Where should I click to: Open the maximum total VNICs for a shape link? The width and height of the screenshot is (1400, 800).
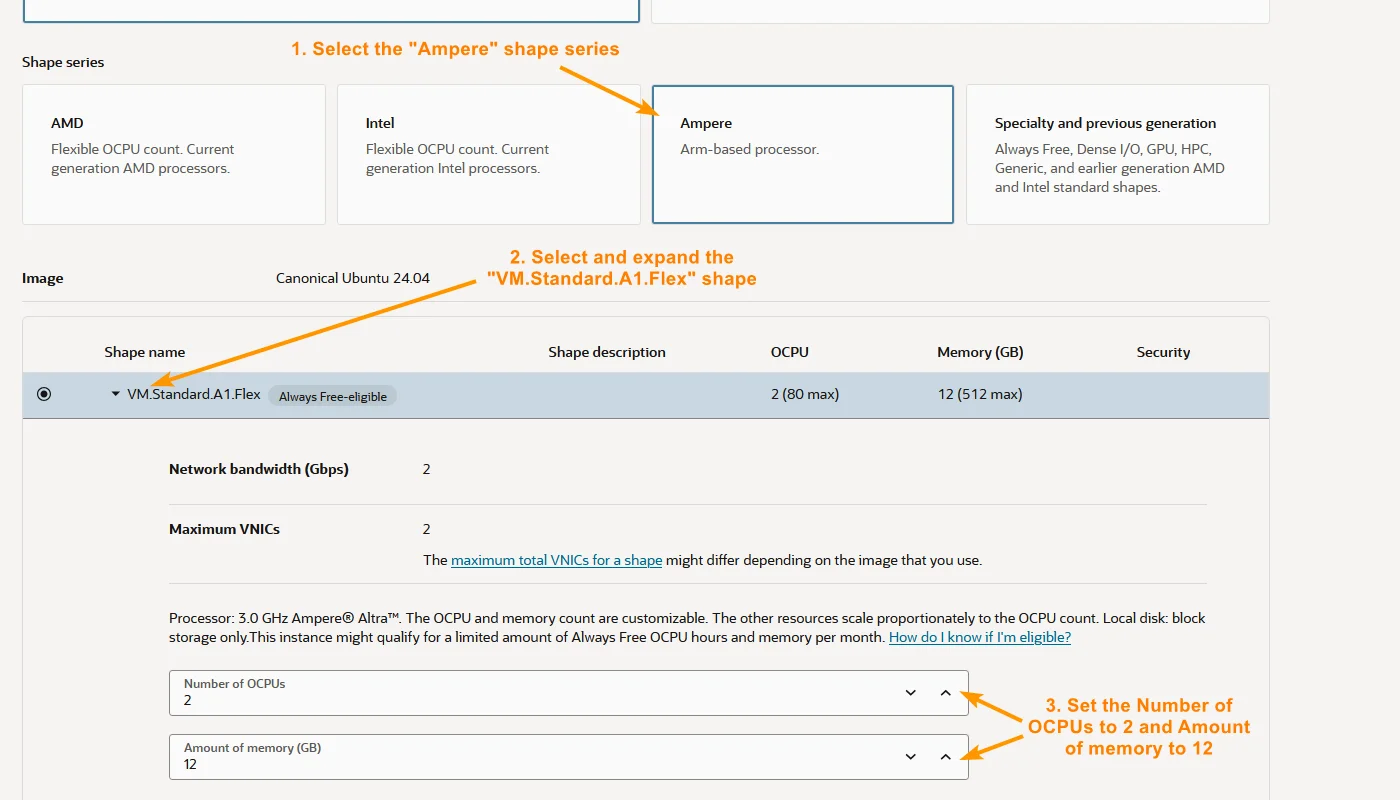pos(556,560)
